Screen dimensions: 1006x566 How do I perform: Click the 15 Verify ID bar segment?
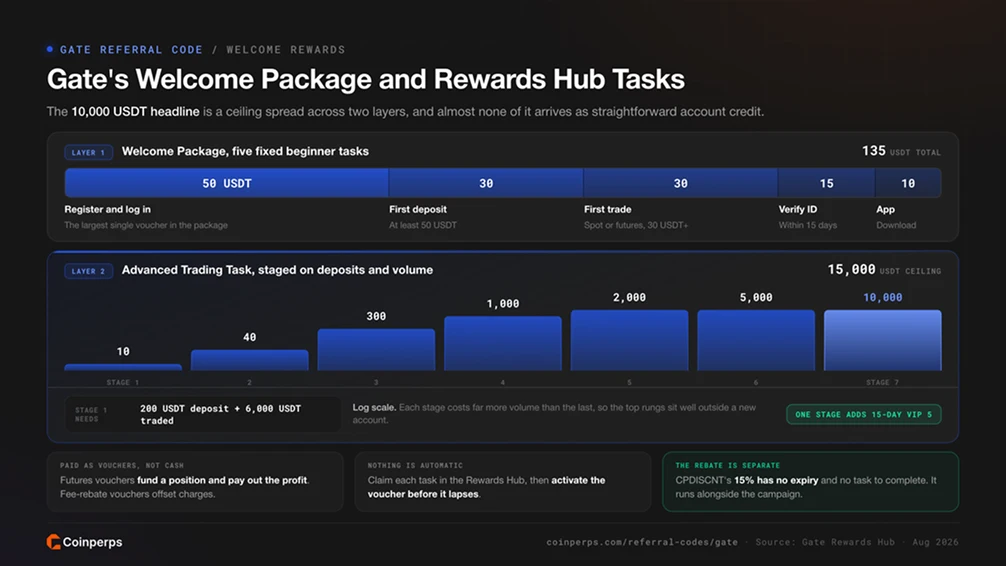click(826, 184)
